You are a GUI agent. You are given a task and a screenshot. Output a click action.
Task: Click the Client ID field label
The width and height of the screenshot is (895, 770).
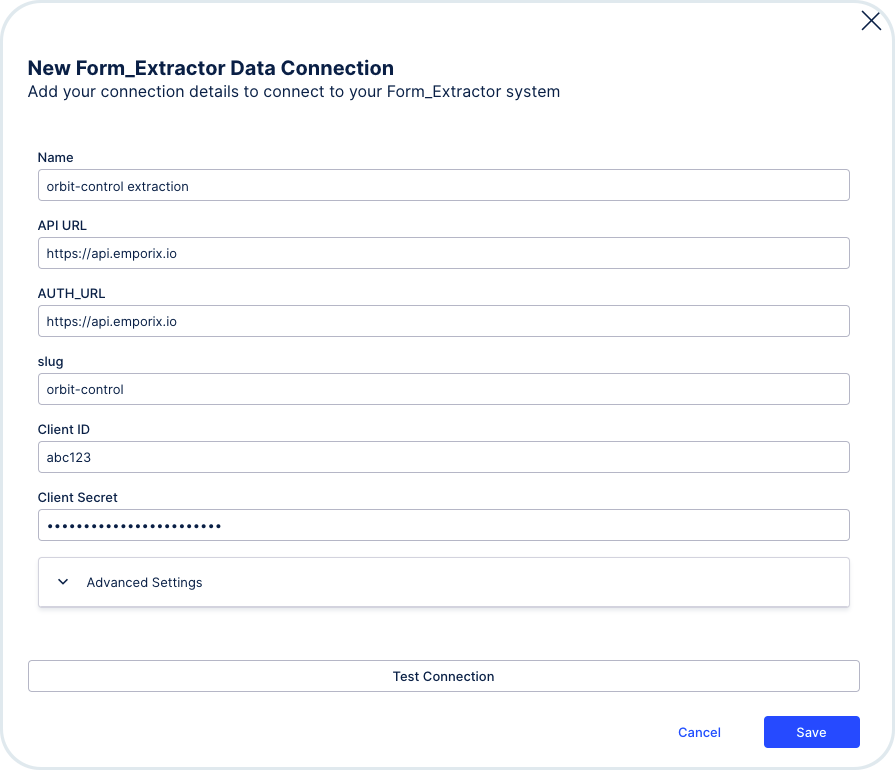[64, 429]
